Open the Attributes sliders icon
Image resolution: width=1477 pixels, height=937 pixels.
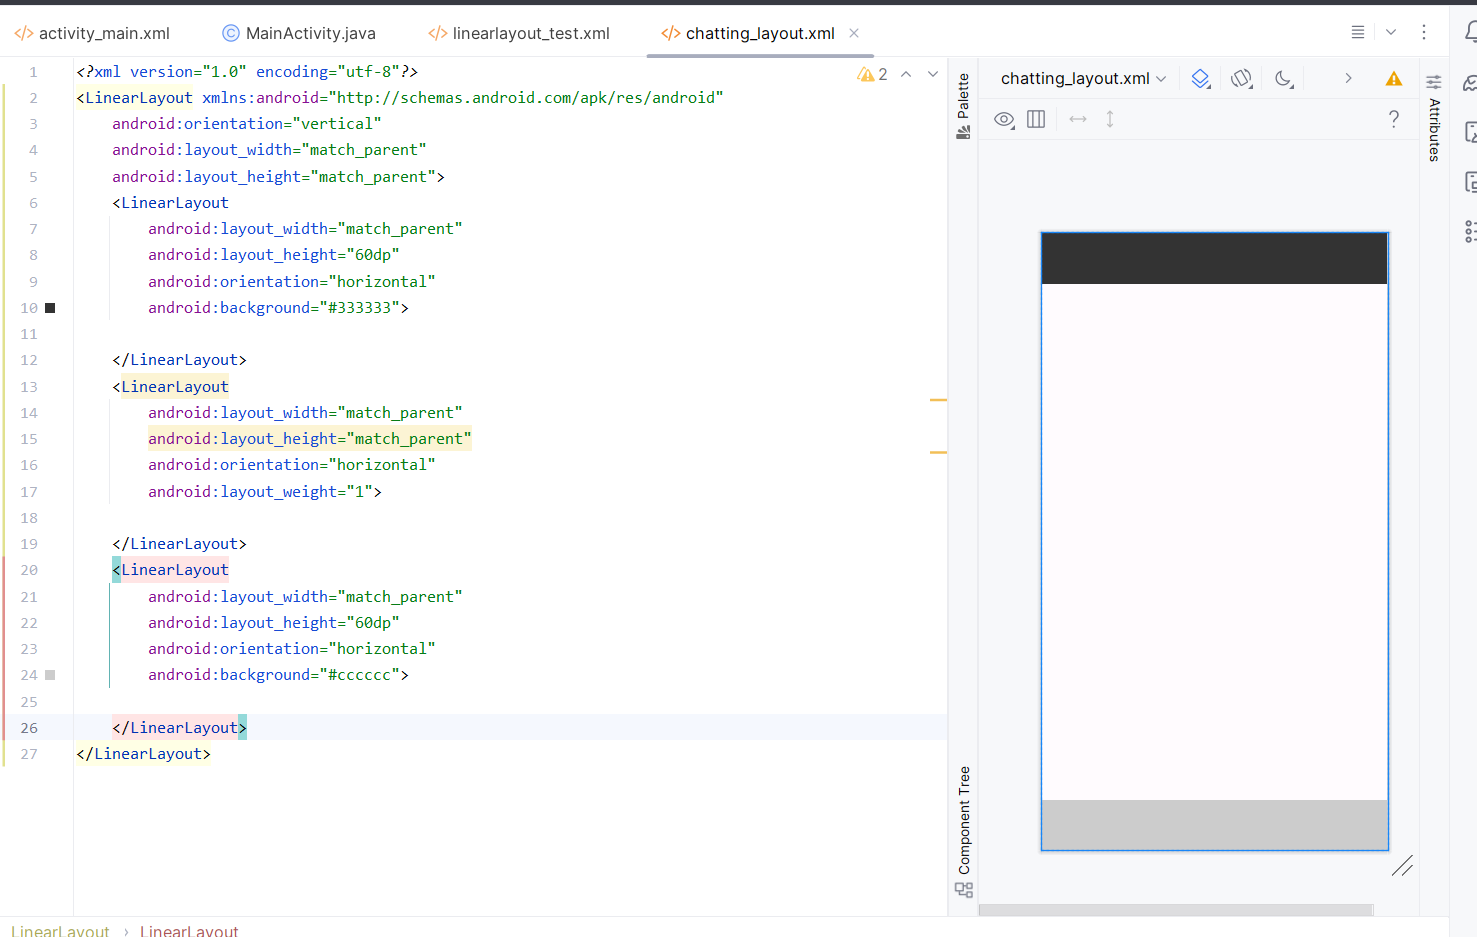[x=1434, y=82]
